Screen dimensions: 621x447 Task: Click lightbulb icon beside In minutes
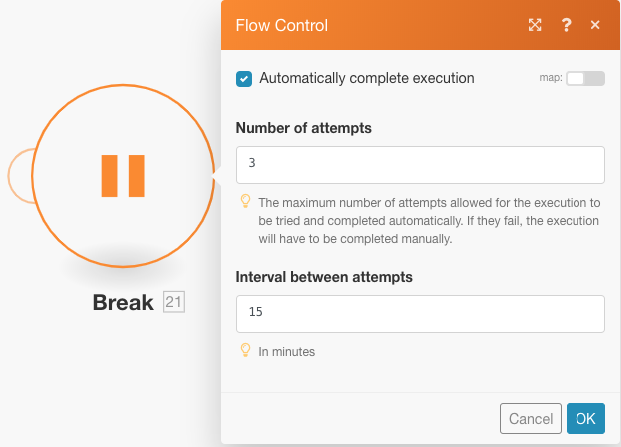[x=246, y=350]
